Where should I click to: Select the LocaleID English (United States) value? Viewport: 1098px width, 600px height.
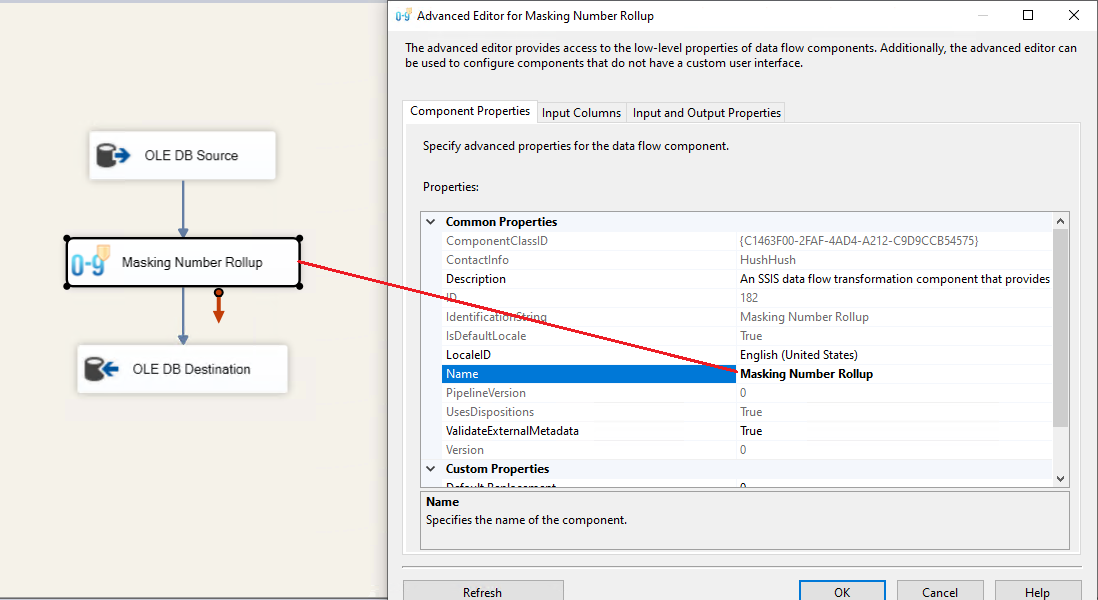coord(798,355)
